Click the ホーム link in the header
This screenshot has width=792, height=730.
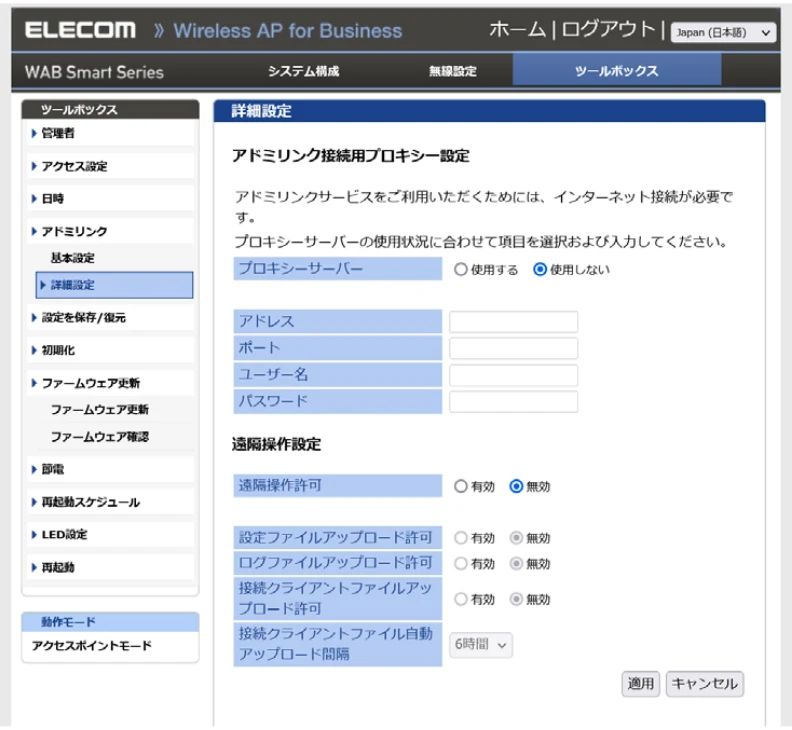click(x=517, y=30)
